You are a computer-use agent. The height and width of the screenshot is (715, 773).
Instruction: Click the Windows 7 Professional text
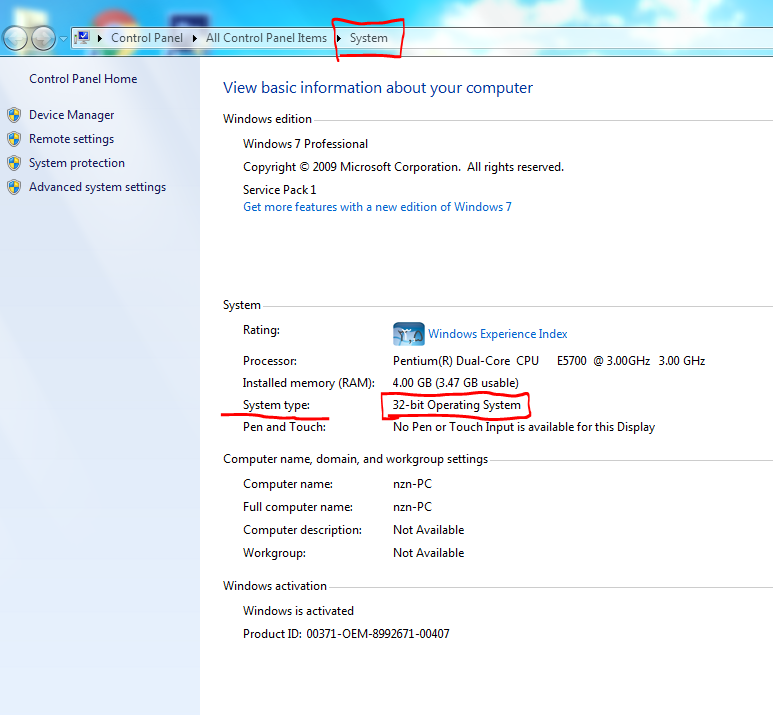[x=305, y=144]
